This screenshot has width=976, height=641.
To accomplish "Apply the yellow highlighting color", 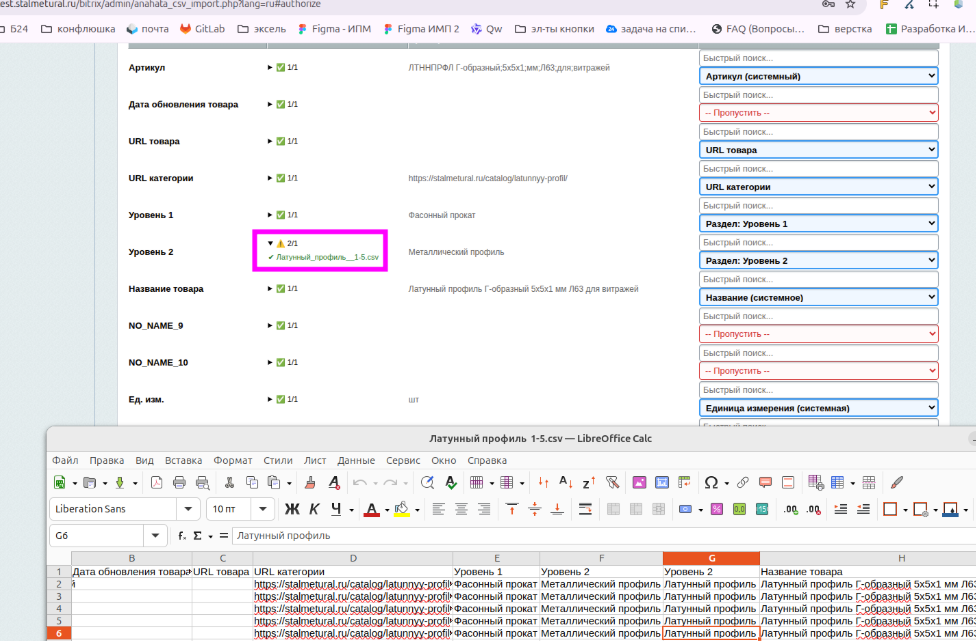I will coord(401,509).
